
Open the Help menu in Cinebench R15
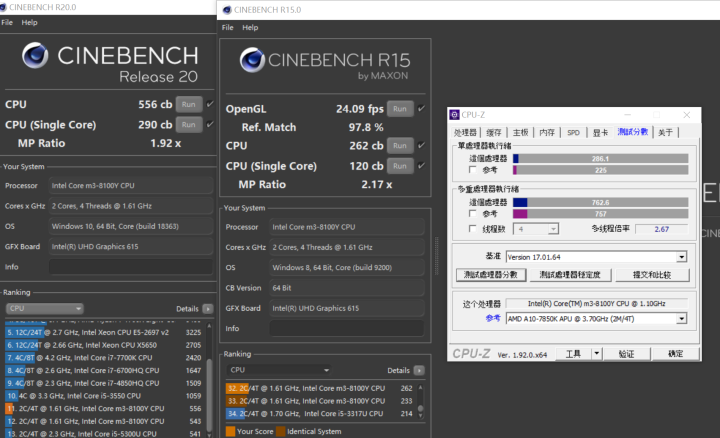coord(250,28)
